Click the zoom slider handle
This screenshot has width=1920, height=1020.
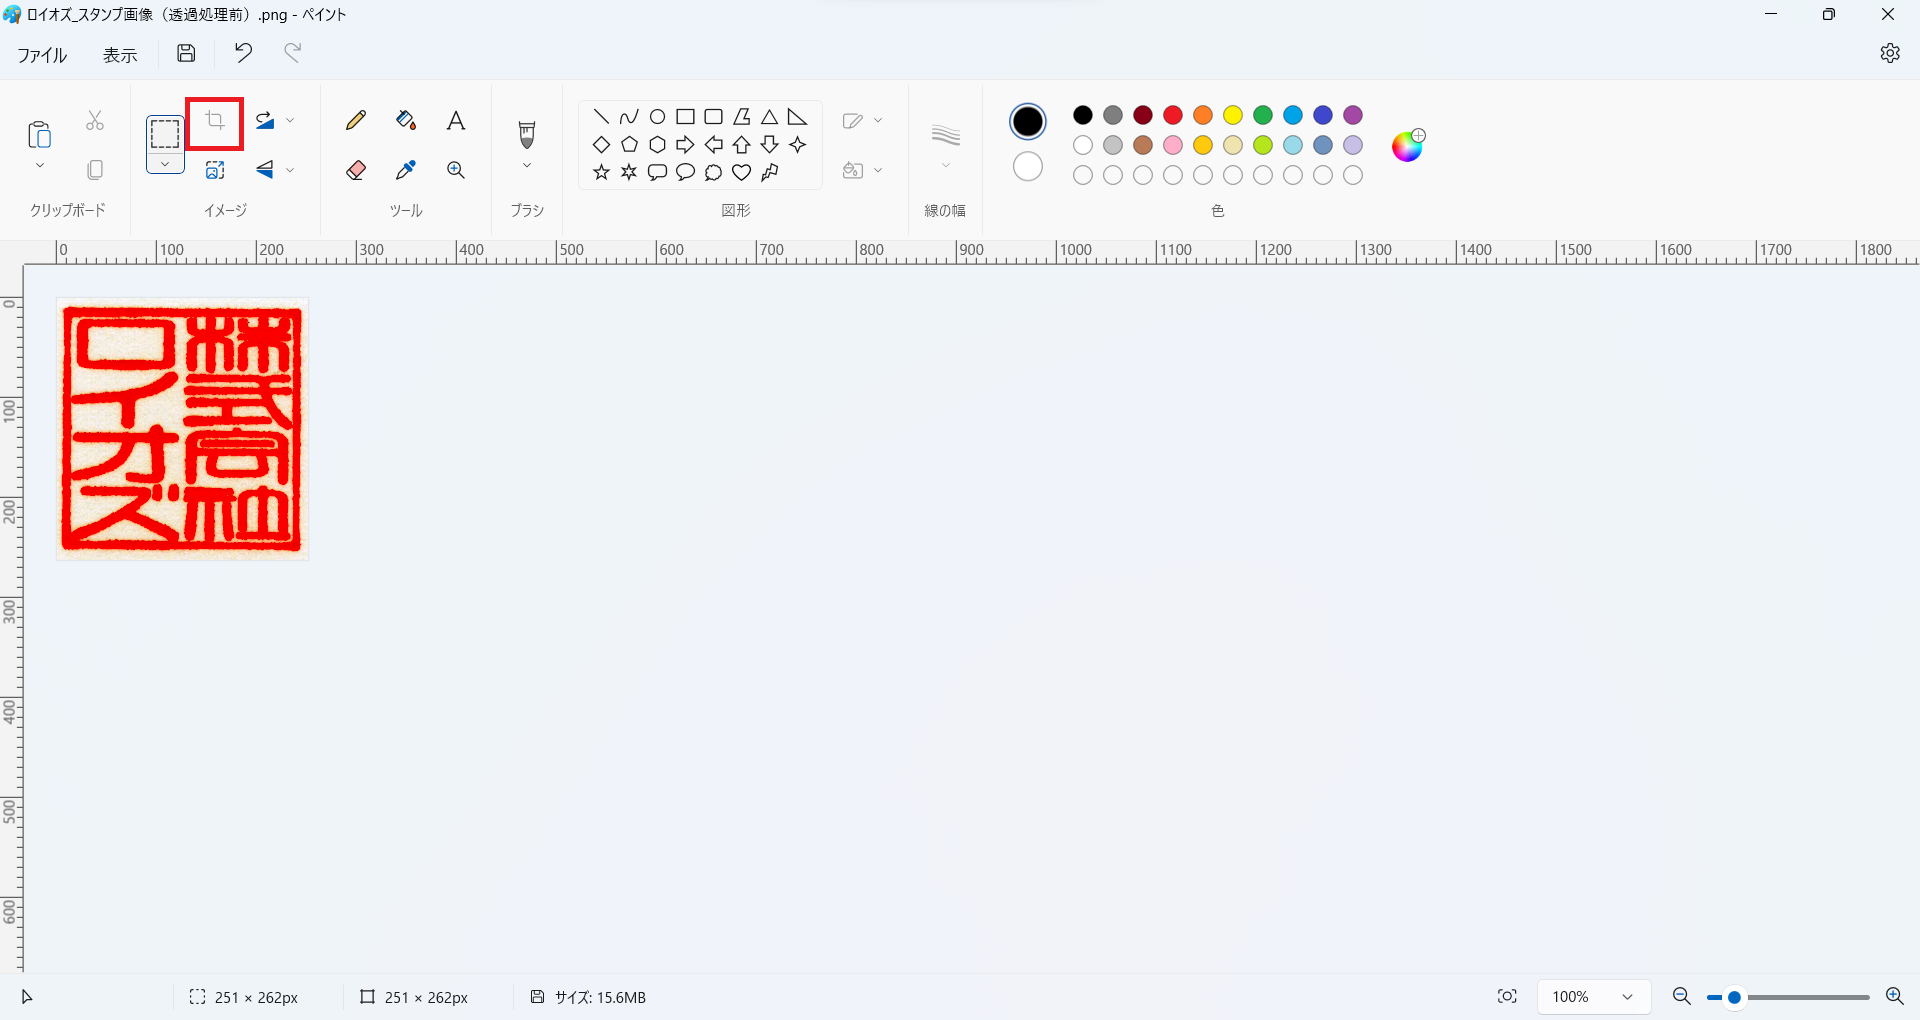point(1734,997)
